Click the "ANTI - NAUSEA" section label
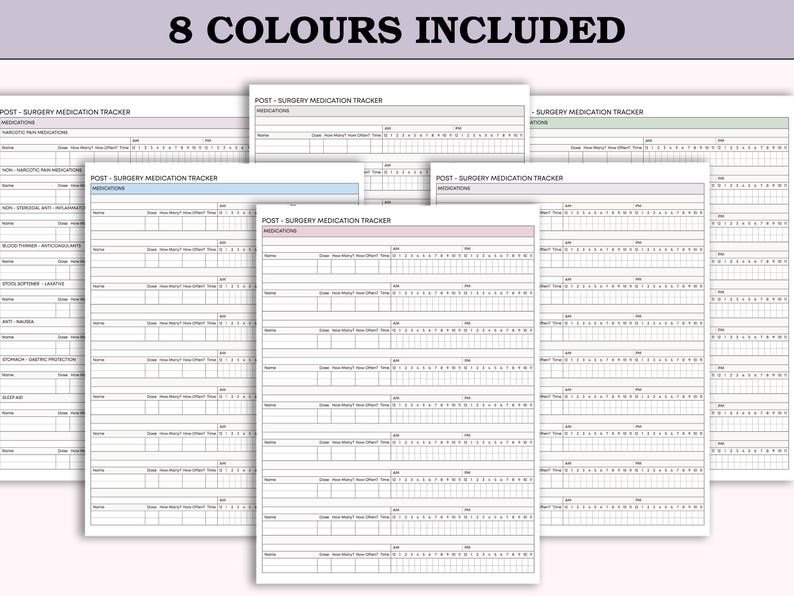 [18, 322]
